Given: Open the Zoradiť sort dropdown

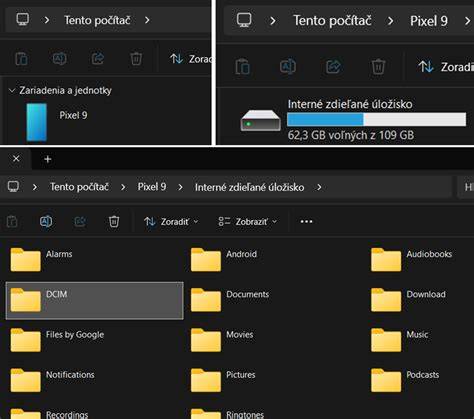Looking at the screenshot, I should [x=171, y=222].
